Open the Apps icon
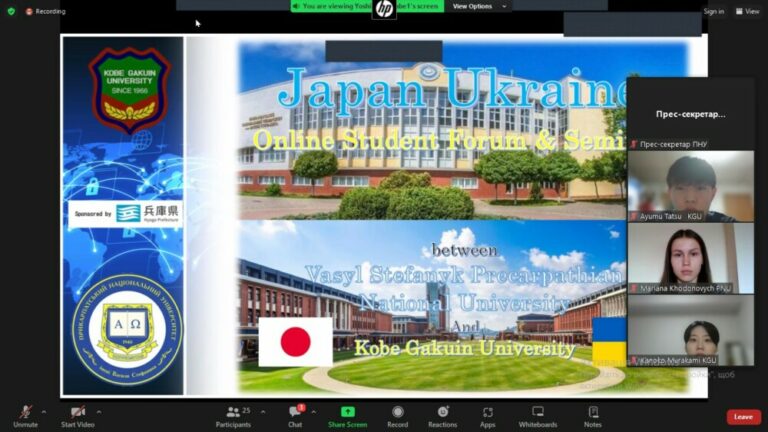Image resolution: width=768 pixels, height=432 pixels. (x=488, y=416)
